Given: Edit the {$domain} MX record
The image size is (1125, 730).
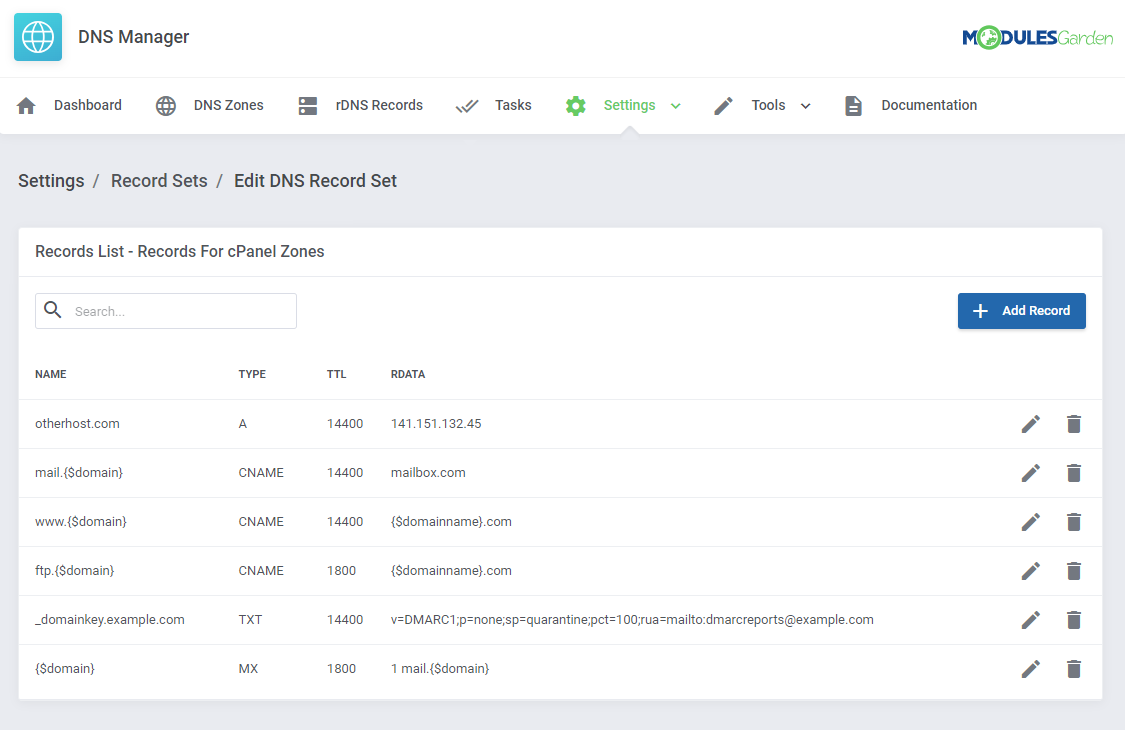Looking at the screenshot, I should click(1031, 669).
